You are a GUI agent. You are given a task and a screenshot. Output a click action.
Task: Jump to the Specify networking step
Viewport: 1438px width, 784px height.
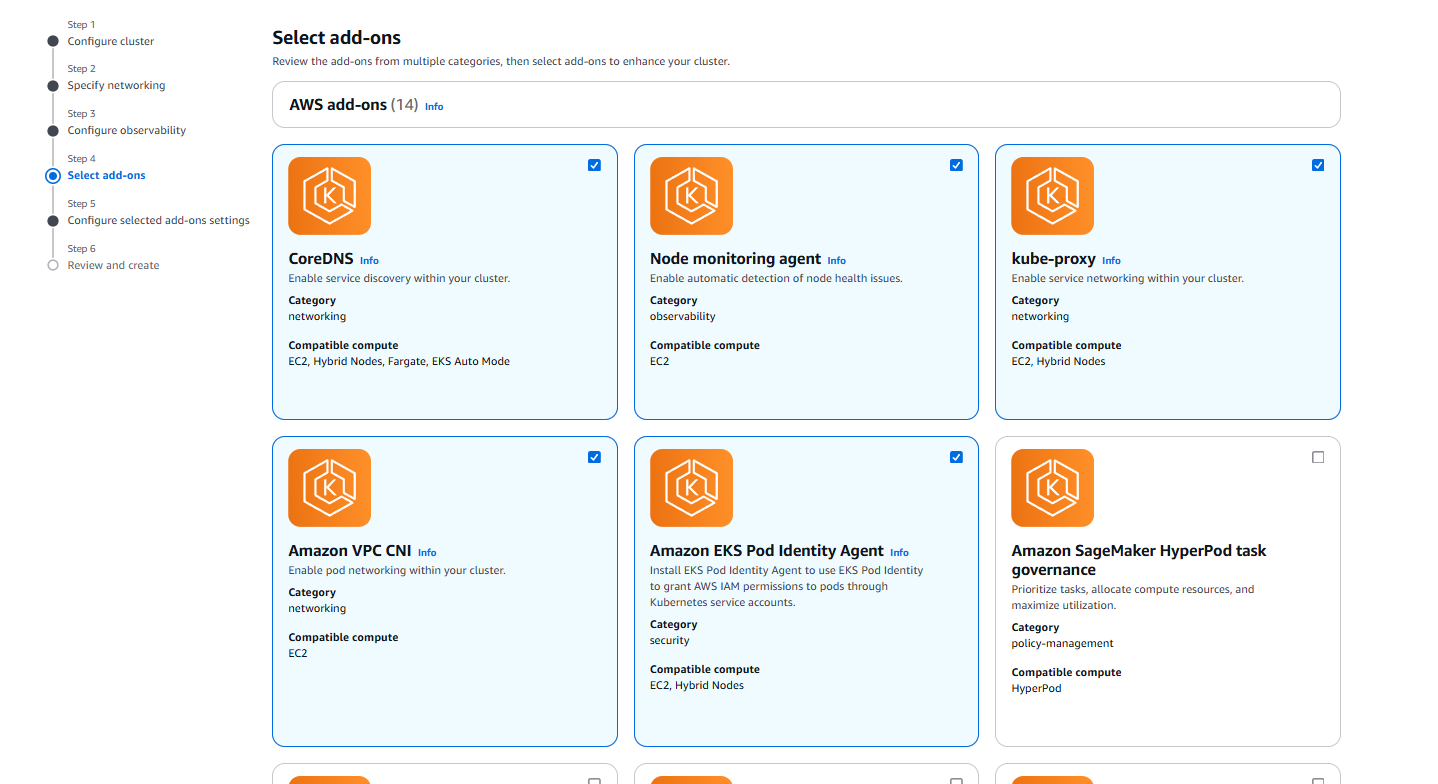pyautogui.click(x=116, y=85)
